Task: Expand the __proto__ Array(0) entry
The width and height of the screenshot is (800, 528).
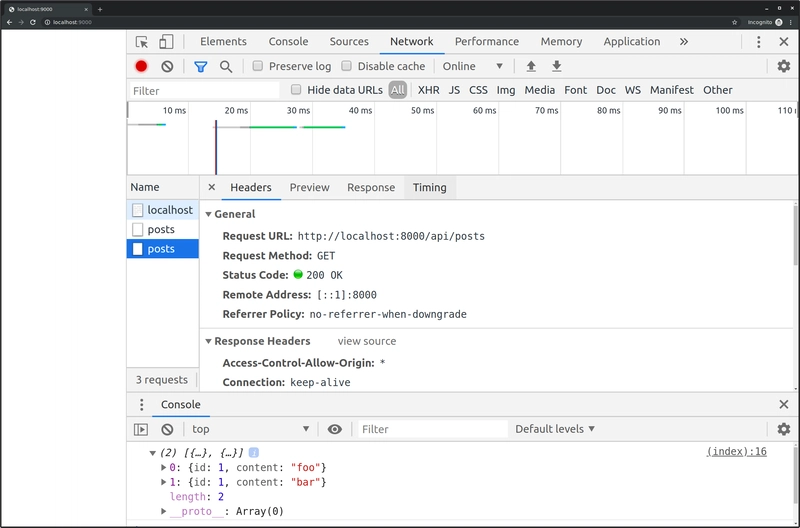Action: click(x=163, y=511)
